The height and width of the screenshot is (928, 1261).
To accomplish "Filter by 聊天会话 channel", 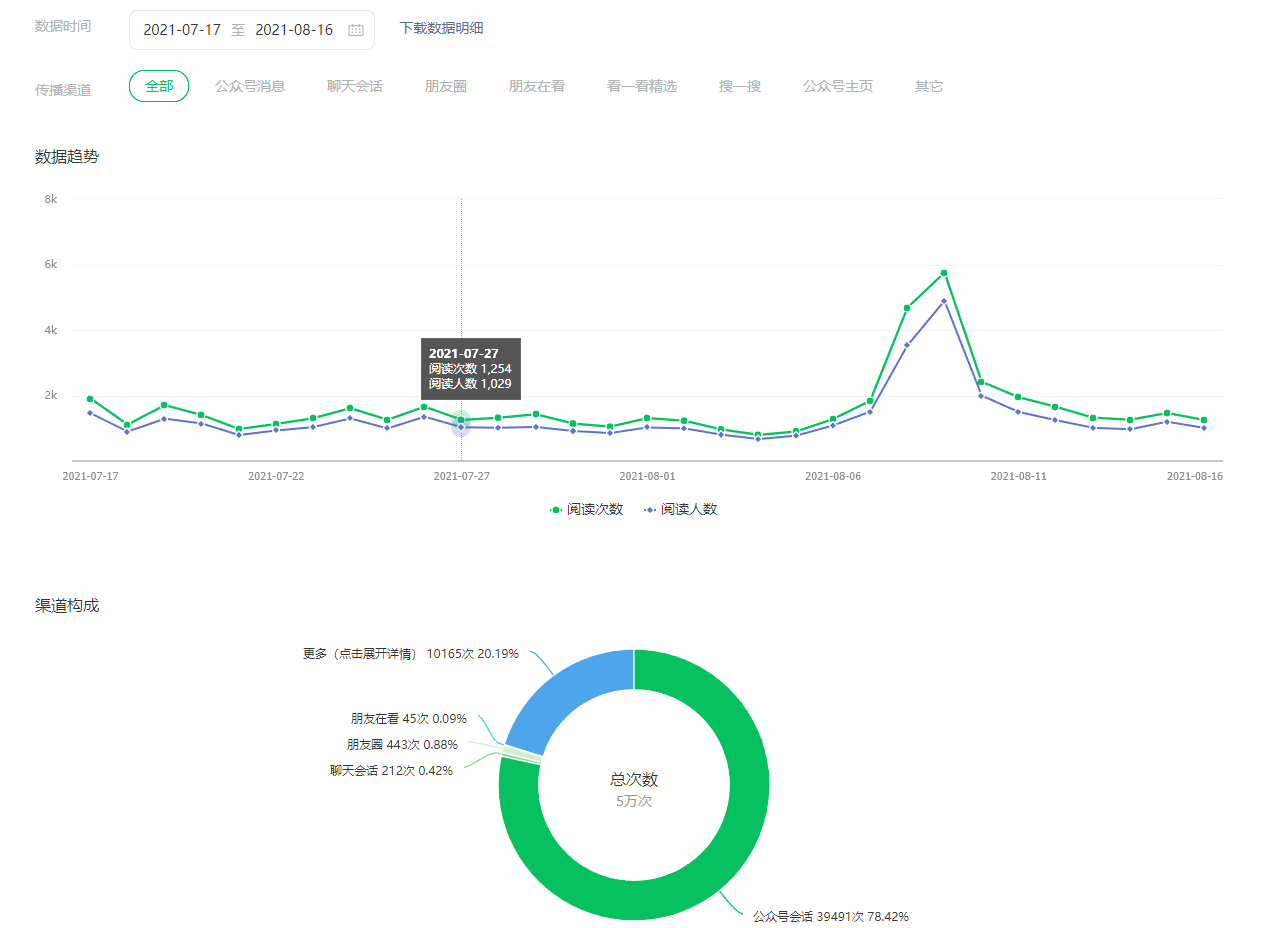I will point(355,86).
